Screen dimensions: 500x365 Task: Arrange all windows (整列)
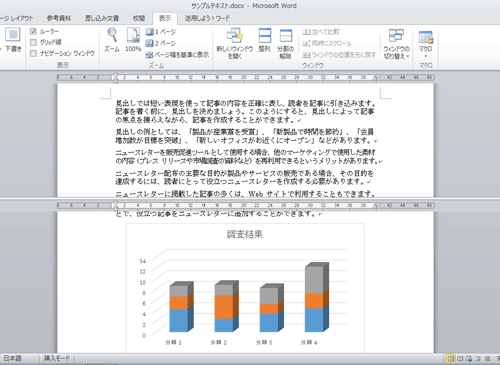tap(265, 40)
